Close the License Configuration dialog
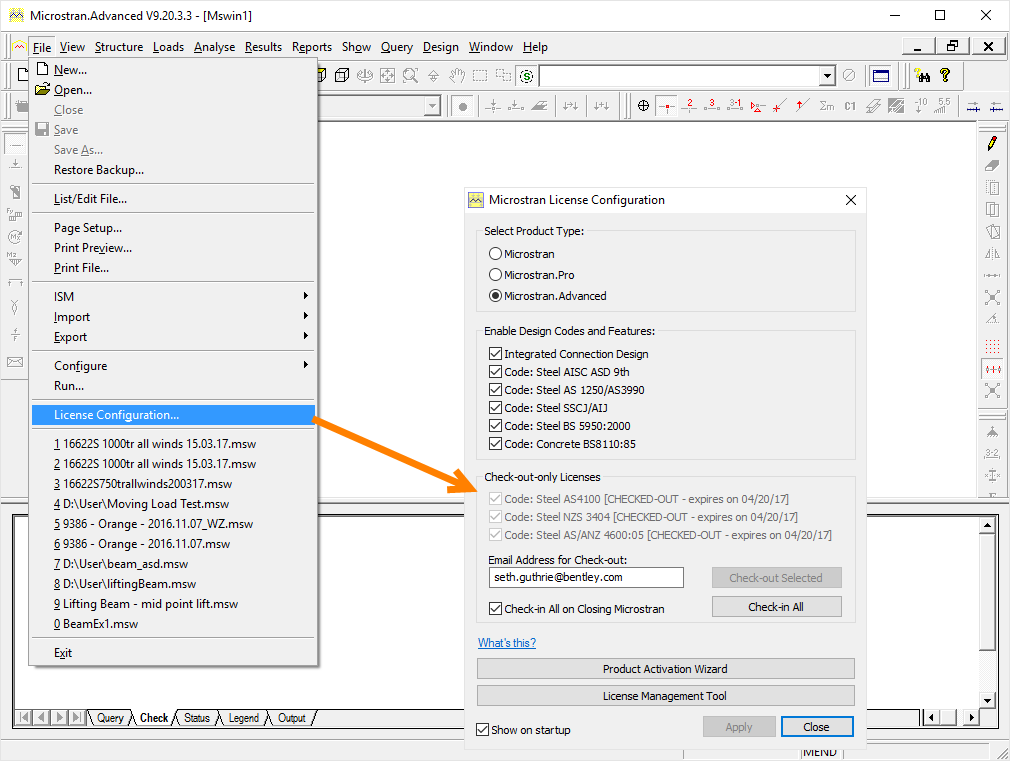Viewport: 1010px width, 761px height. (817, 727)
